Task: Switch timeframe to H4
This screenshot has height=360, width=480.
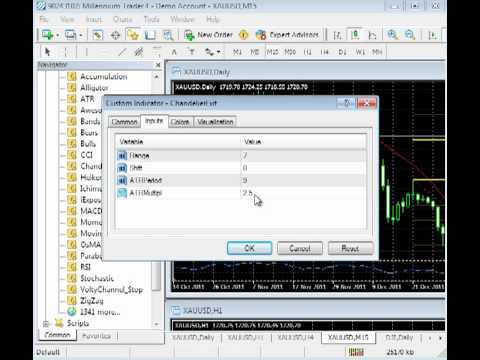Action: point(325,52)
